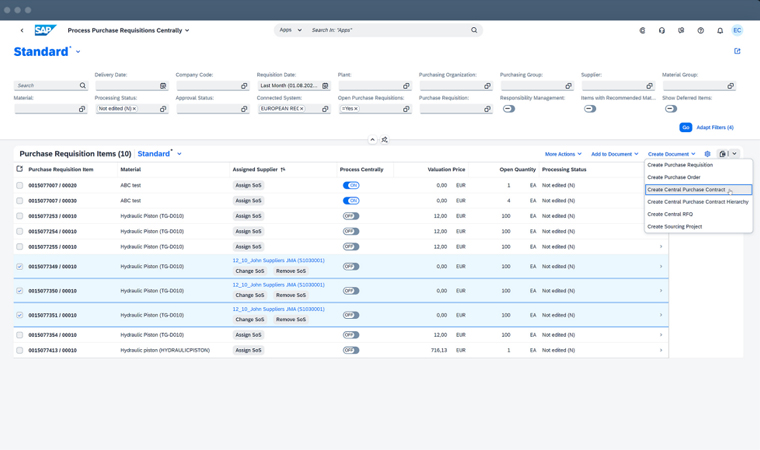Uncheck row 0015077349 / 00010

[20, 267]
